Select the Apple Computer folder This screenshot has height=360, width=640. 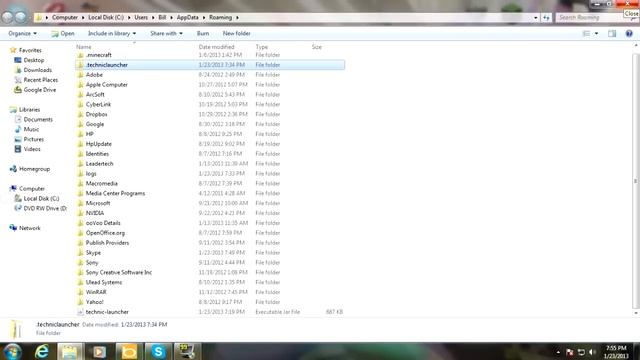tap(107, 84)
